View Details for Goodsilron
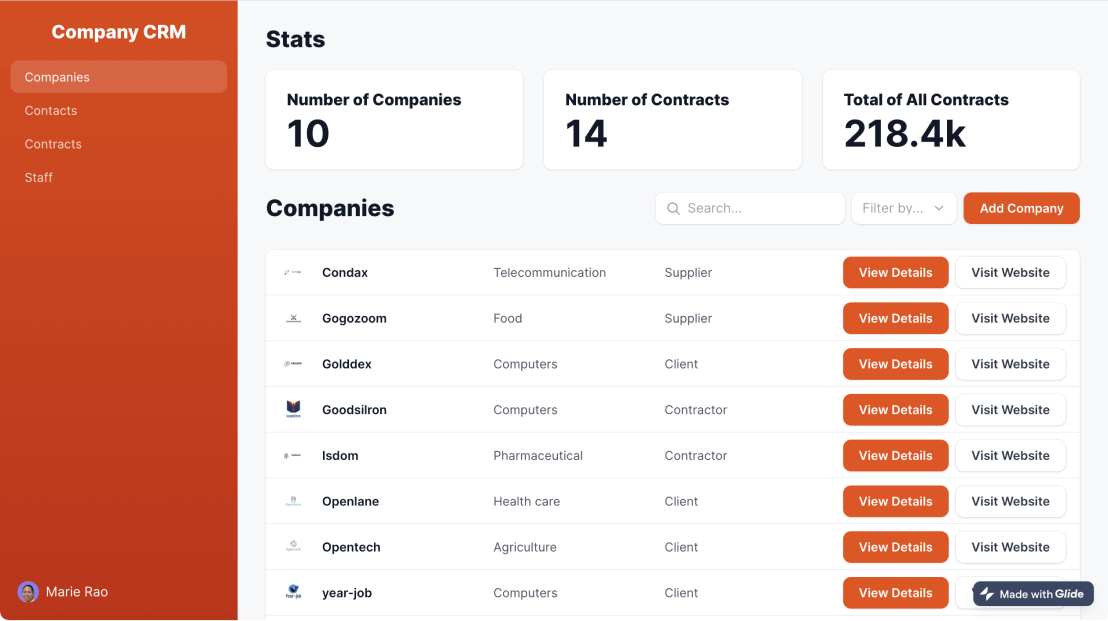This screenshot has height=621, width=1108. pyautogui.click(x=895, y=409)
